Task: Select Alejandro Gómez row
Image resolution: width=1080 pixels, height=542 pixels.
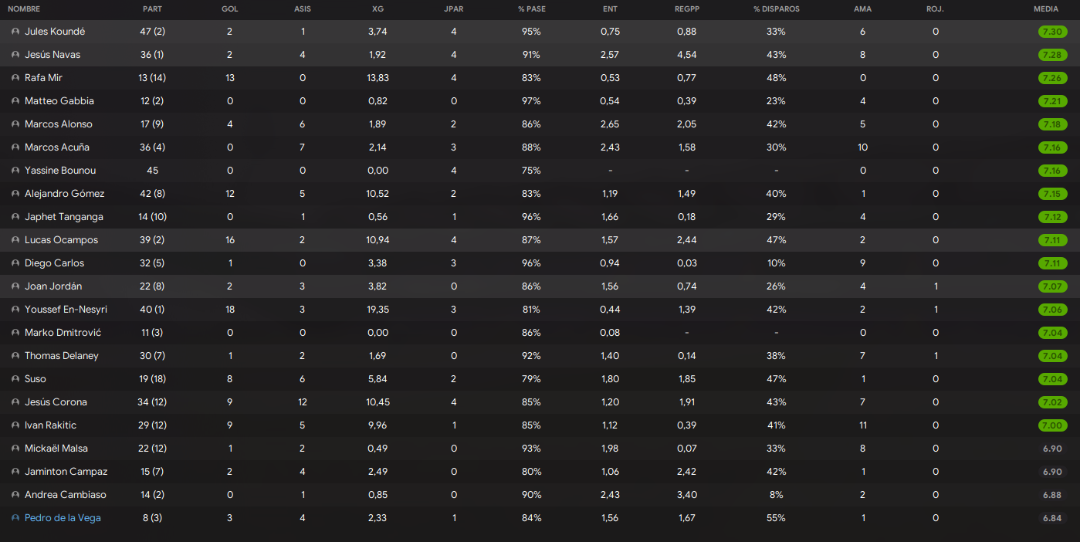Action: 540,194
